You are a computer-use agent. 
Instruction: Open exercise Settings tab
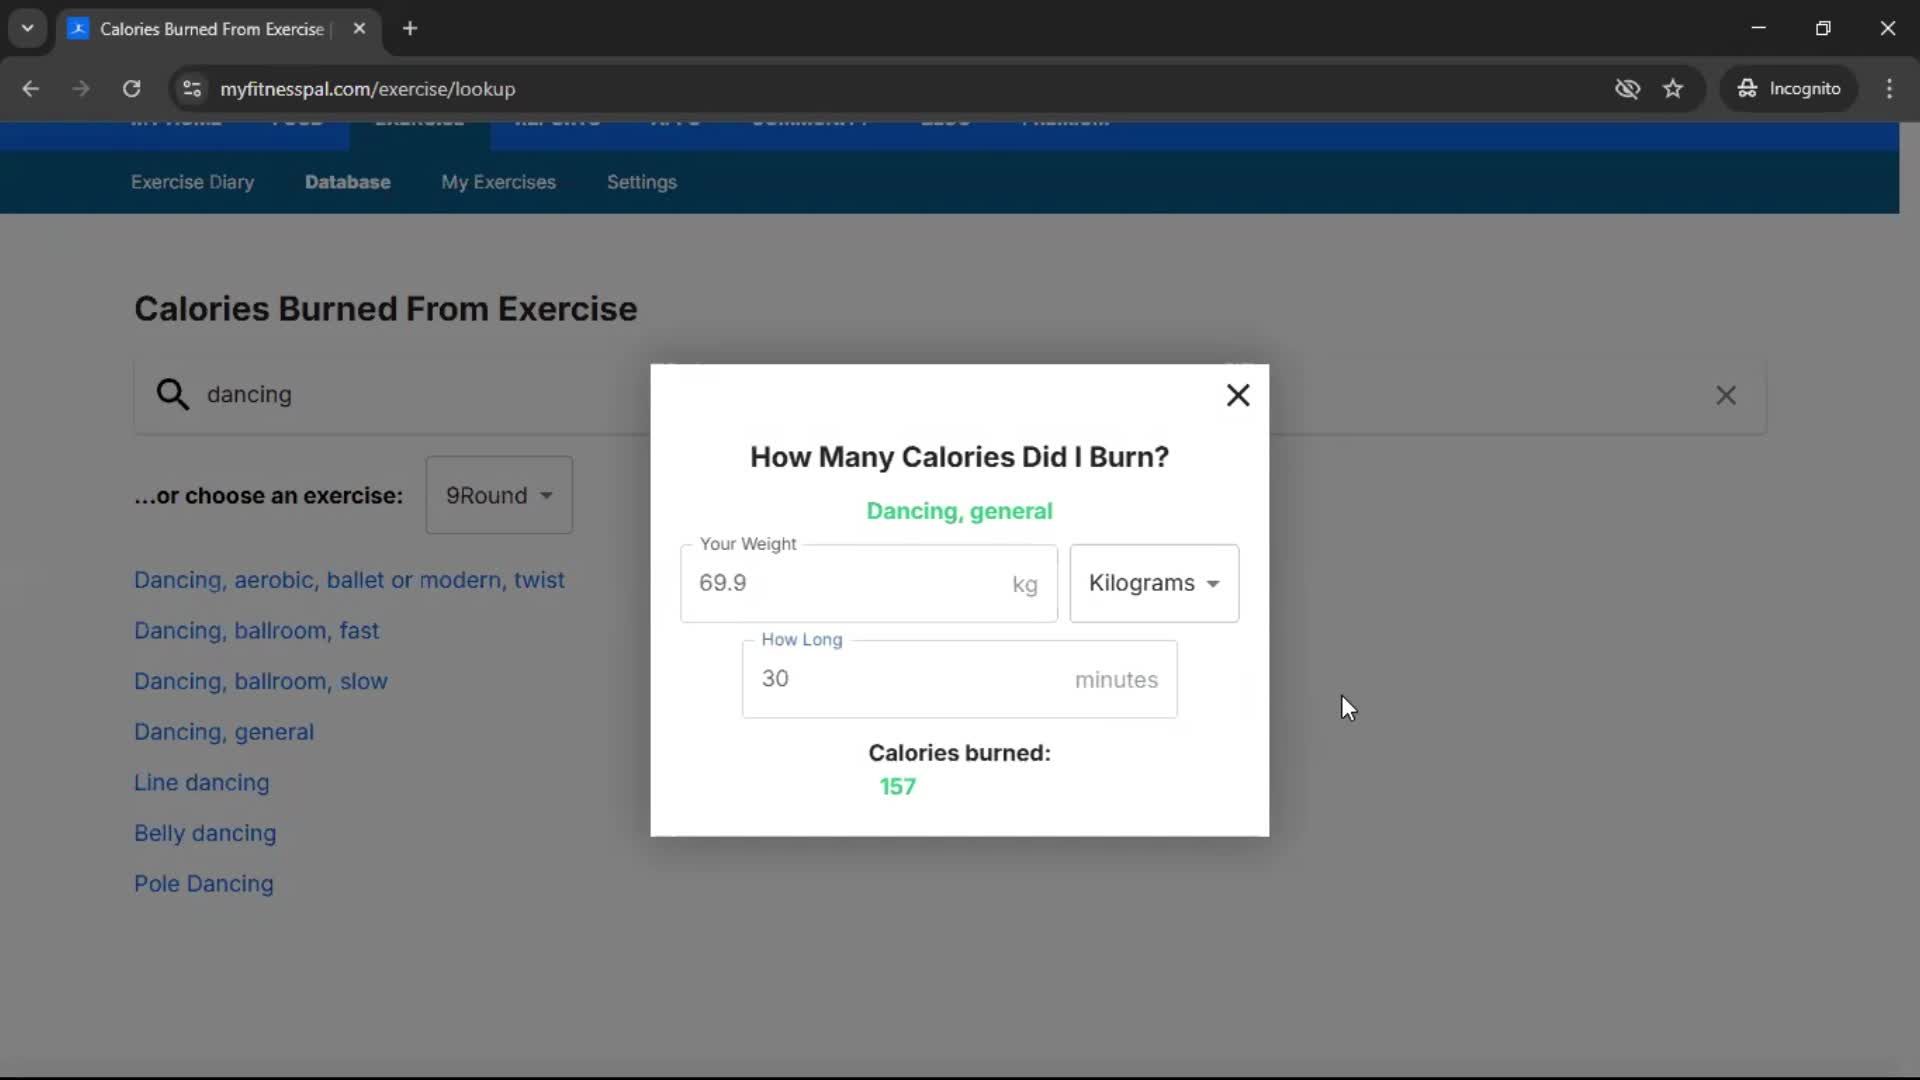[x=641, y=182]
